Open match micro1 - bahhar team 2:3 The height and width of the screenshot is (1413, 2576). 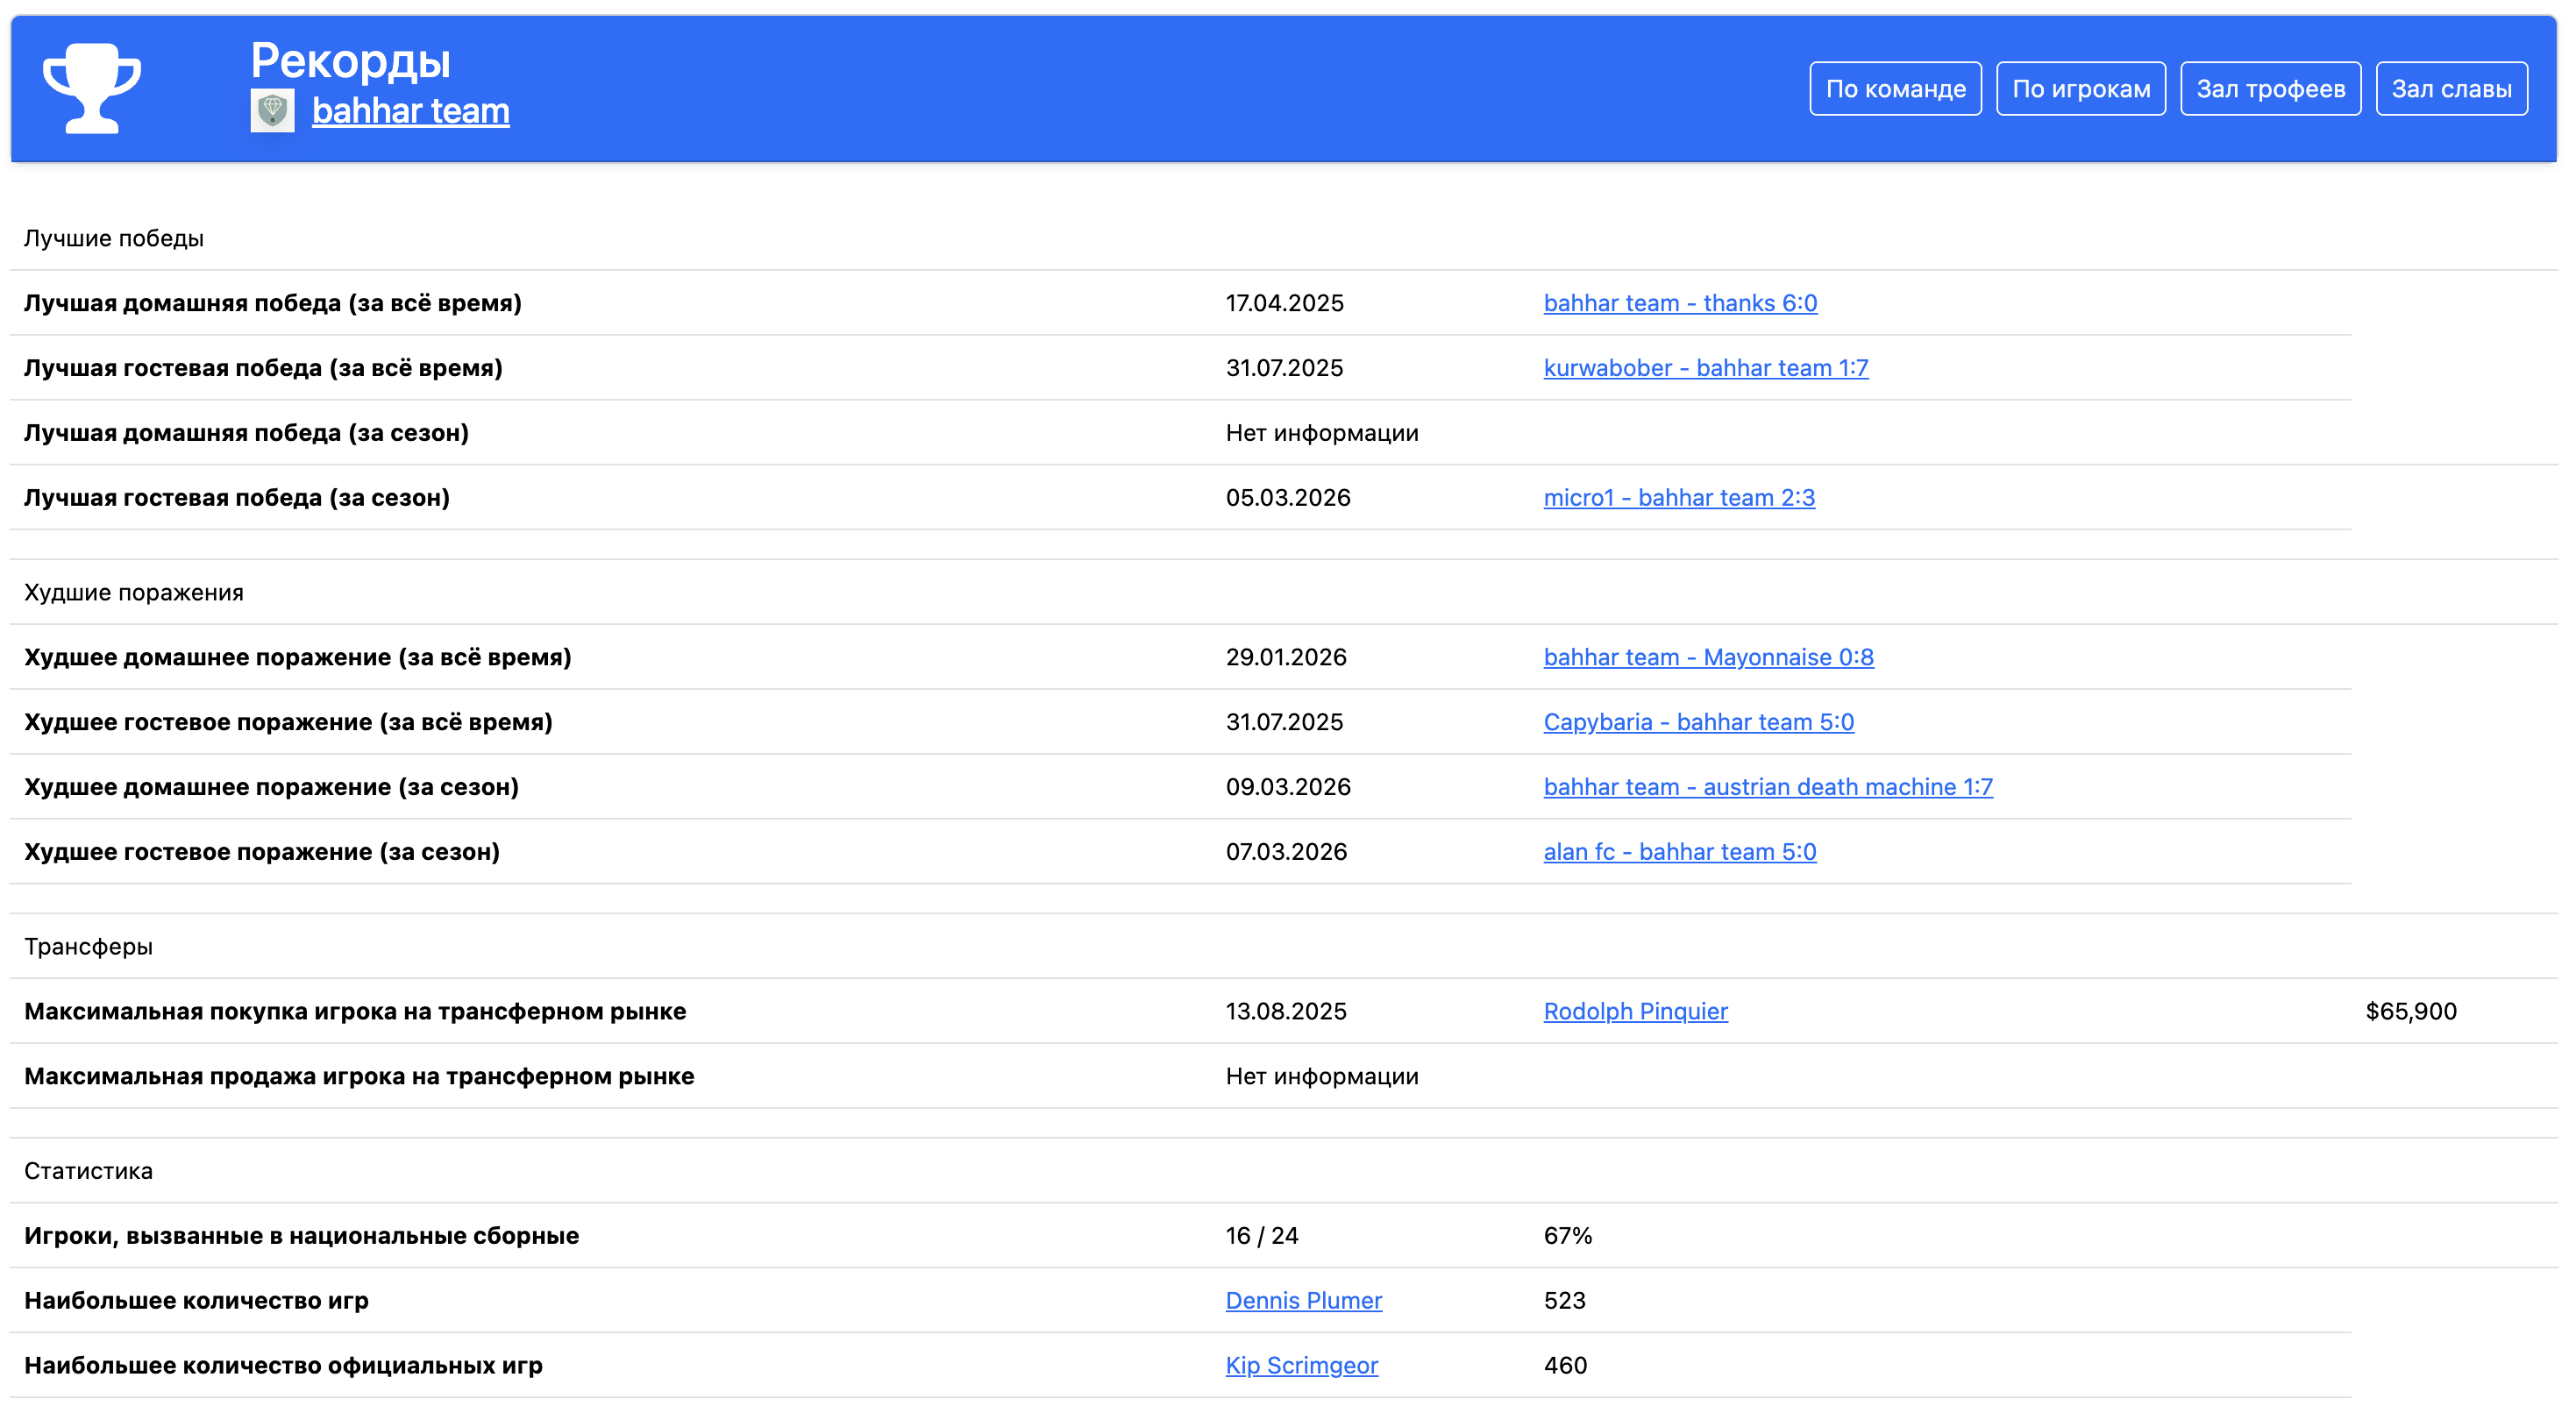pyautogui.click(x=1678, y=498)
